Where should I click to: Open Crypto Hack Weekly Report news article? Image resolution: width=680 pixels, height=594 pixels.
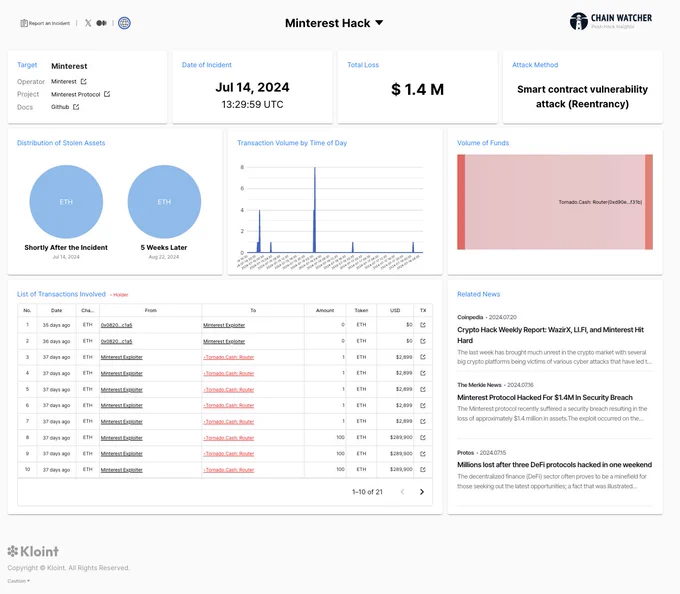point(550,335)
